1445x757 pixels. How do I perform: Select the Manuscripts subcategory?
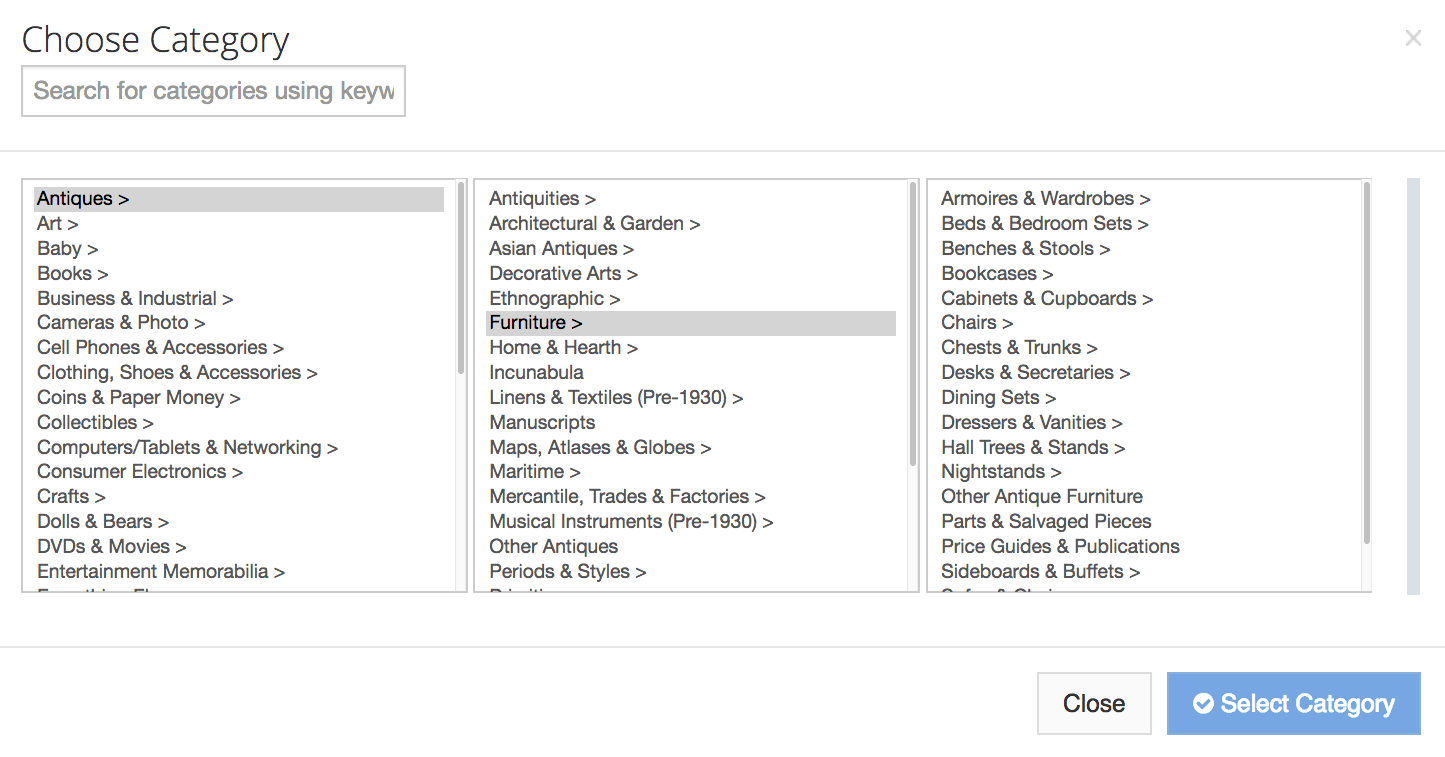pyautogui.click(x=542, y=423)
